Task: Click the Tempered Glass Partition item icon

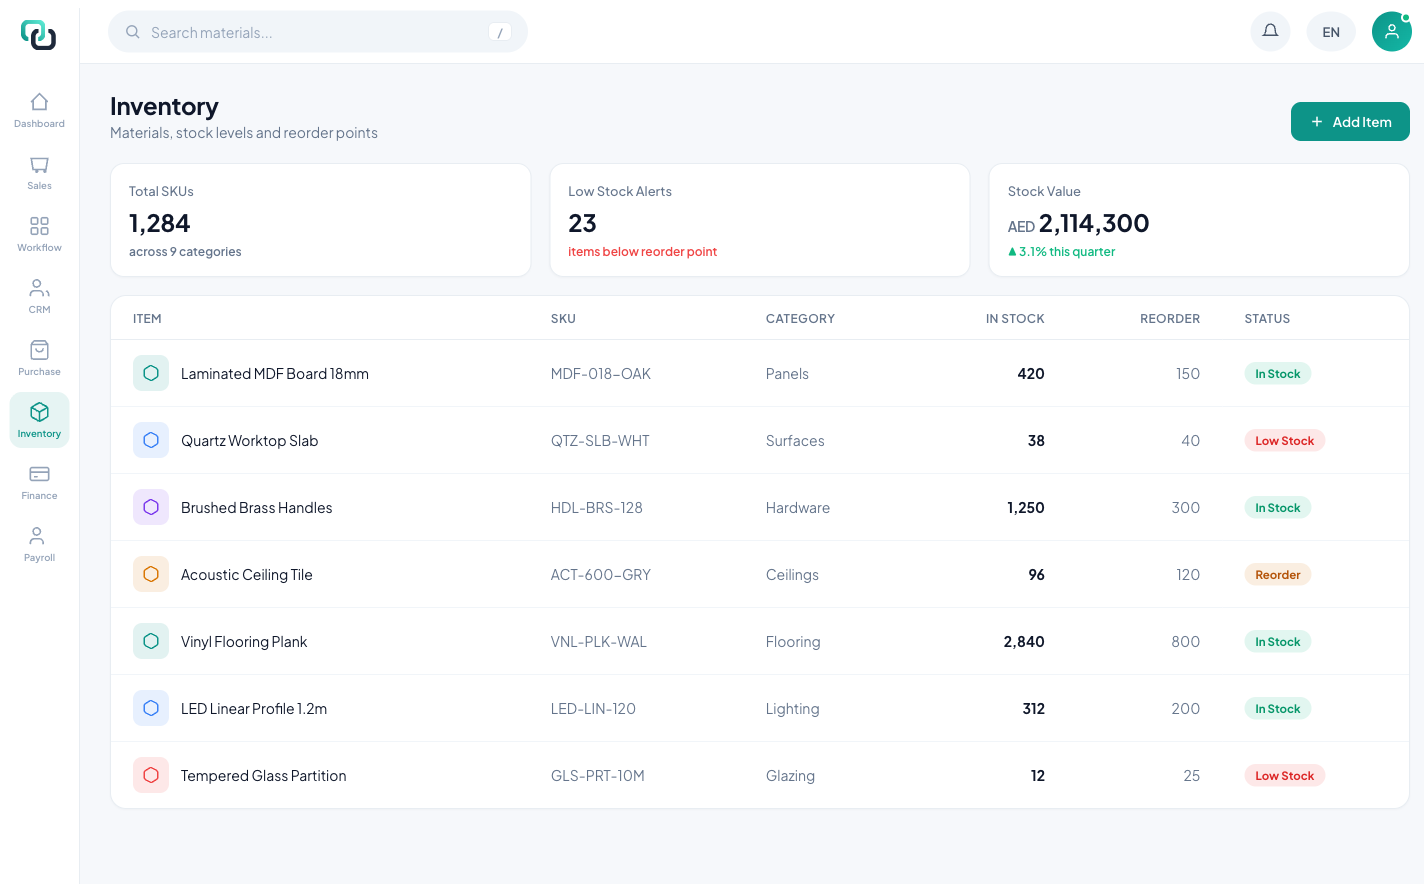Action: click(151, 775)
